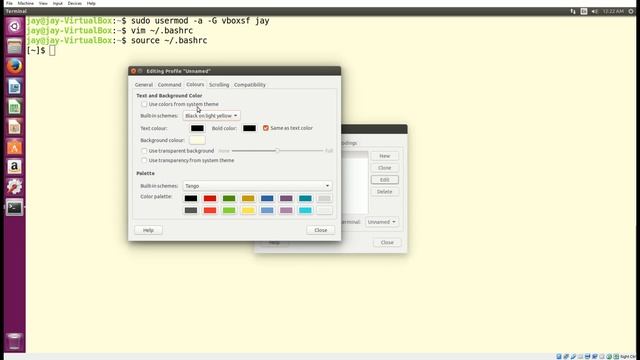The width and height of the screenshot is (640, 360).
Task: Choose the dark green palette swatch
Action: tap(229, 198)
